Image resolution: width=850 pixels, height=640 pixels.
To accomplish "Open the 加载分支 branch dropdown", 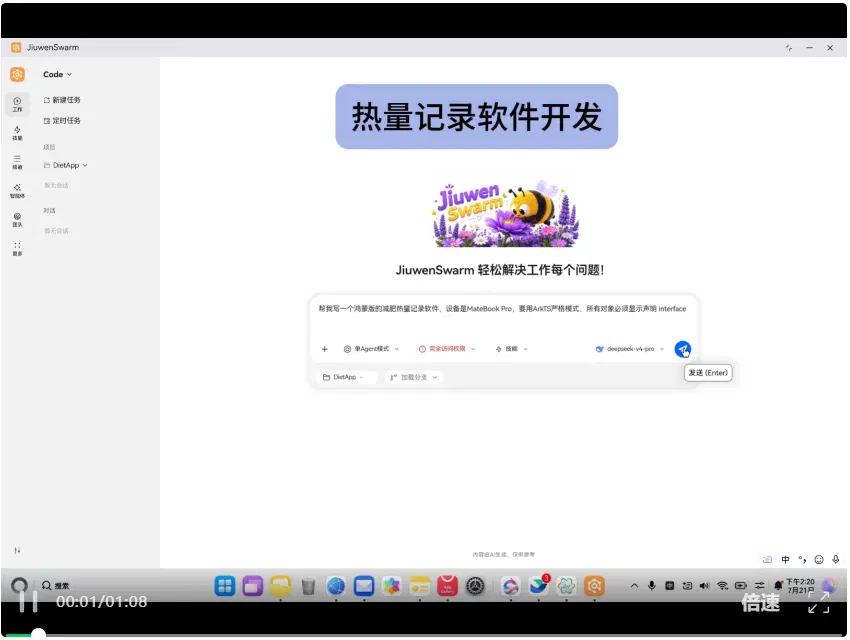I will 414,377.
